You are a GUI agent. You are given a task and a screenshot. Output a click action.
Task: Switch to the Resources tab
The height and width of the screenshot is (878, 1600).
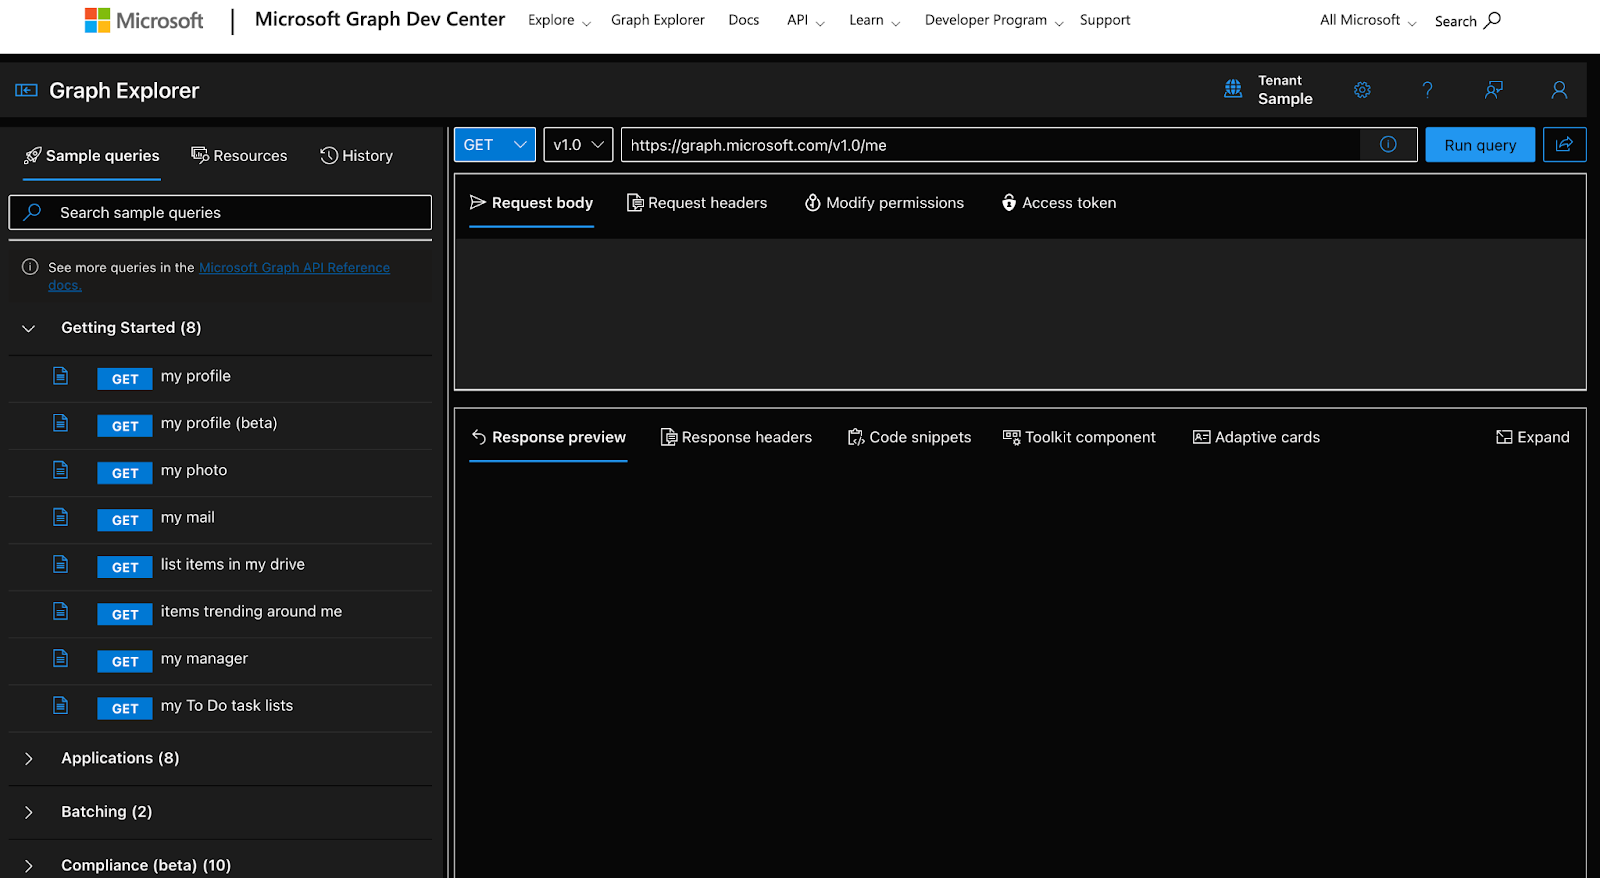239,155
